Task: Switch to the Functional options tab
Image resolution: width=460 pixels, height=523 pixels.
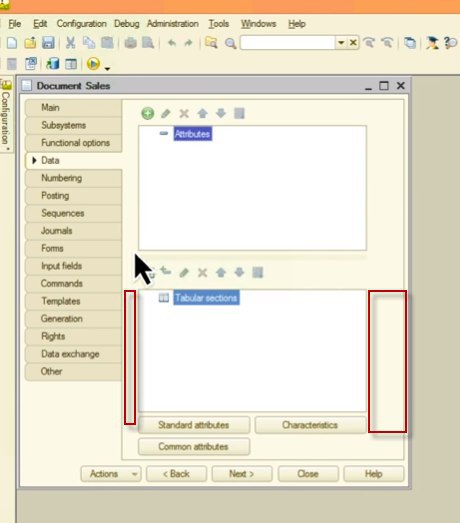Action: coord(73,143)
